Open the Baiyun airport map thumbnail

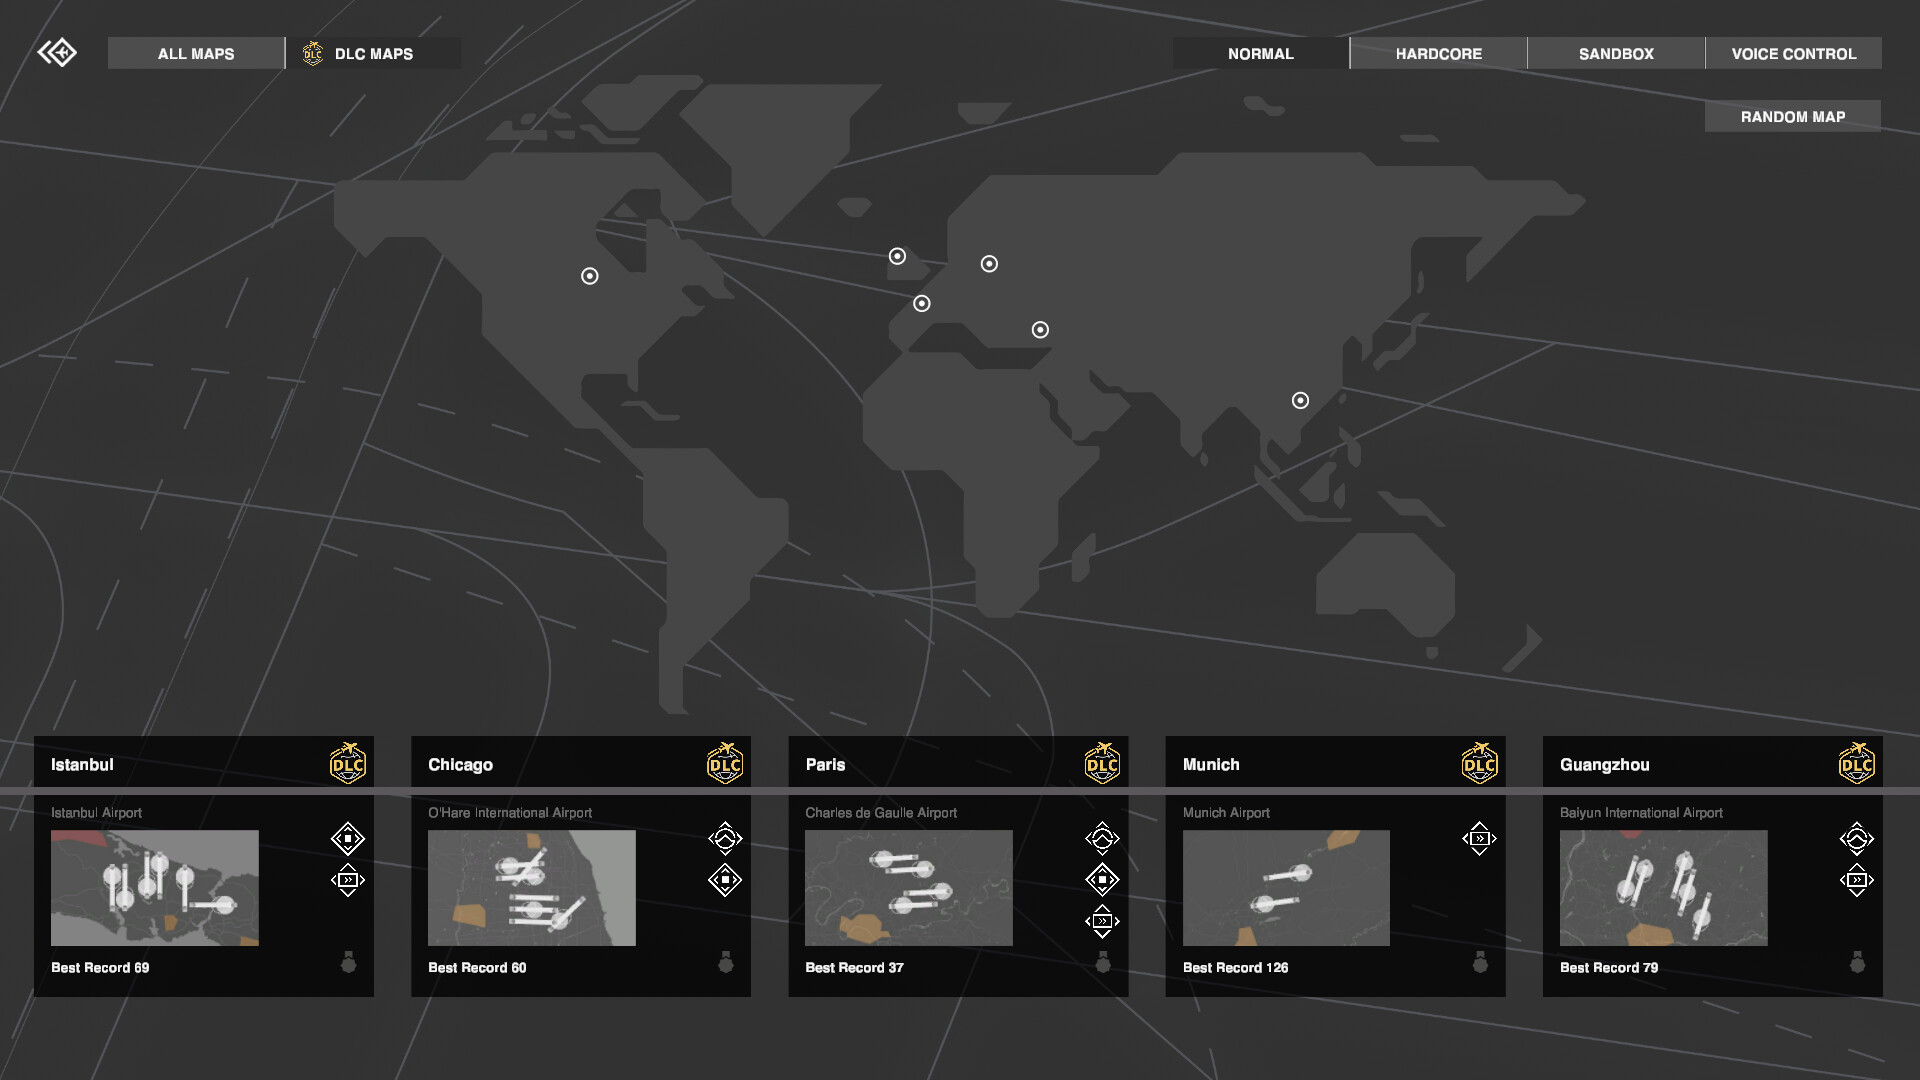[x=1664, y=888]
